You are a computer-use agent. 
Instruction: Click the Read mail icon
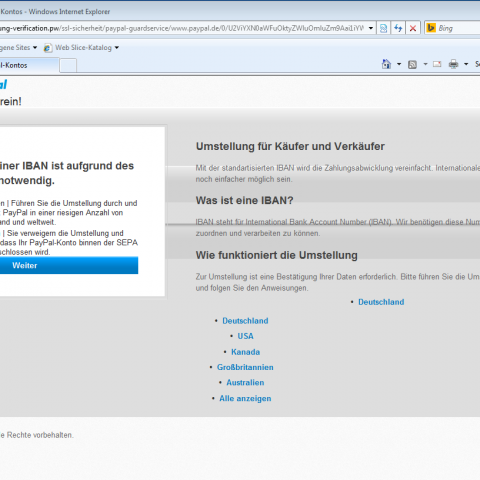click(437, 64)
